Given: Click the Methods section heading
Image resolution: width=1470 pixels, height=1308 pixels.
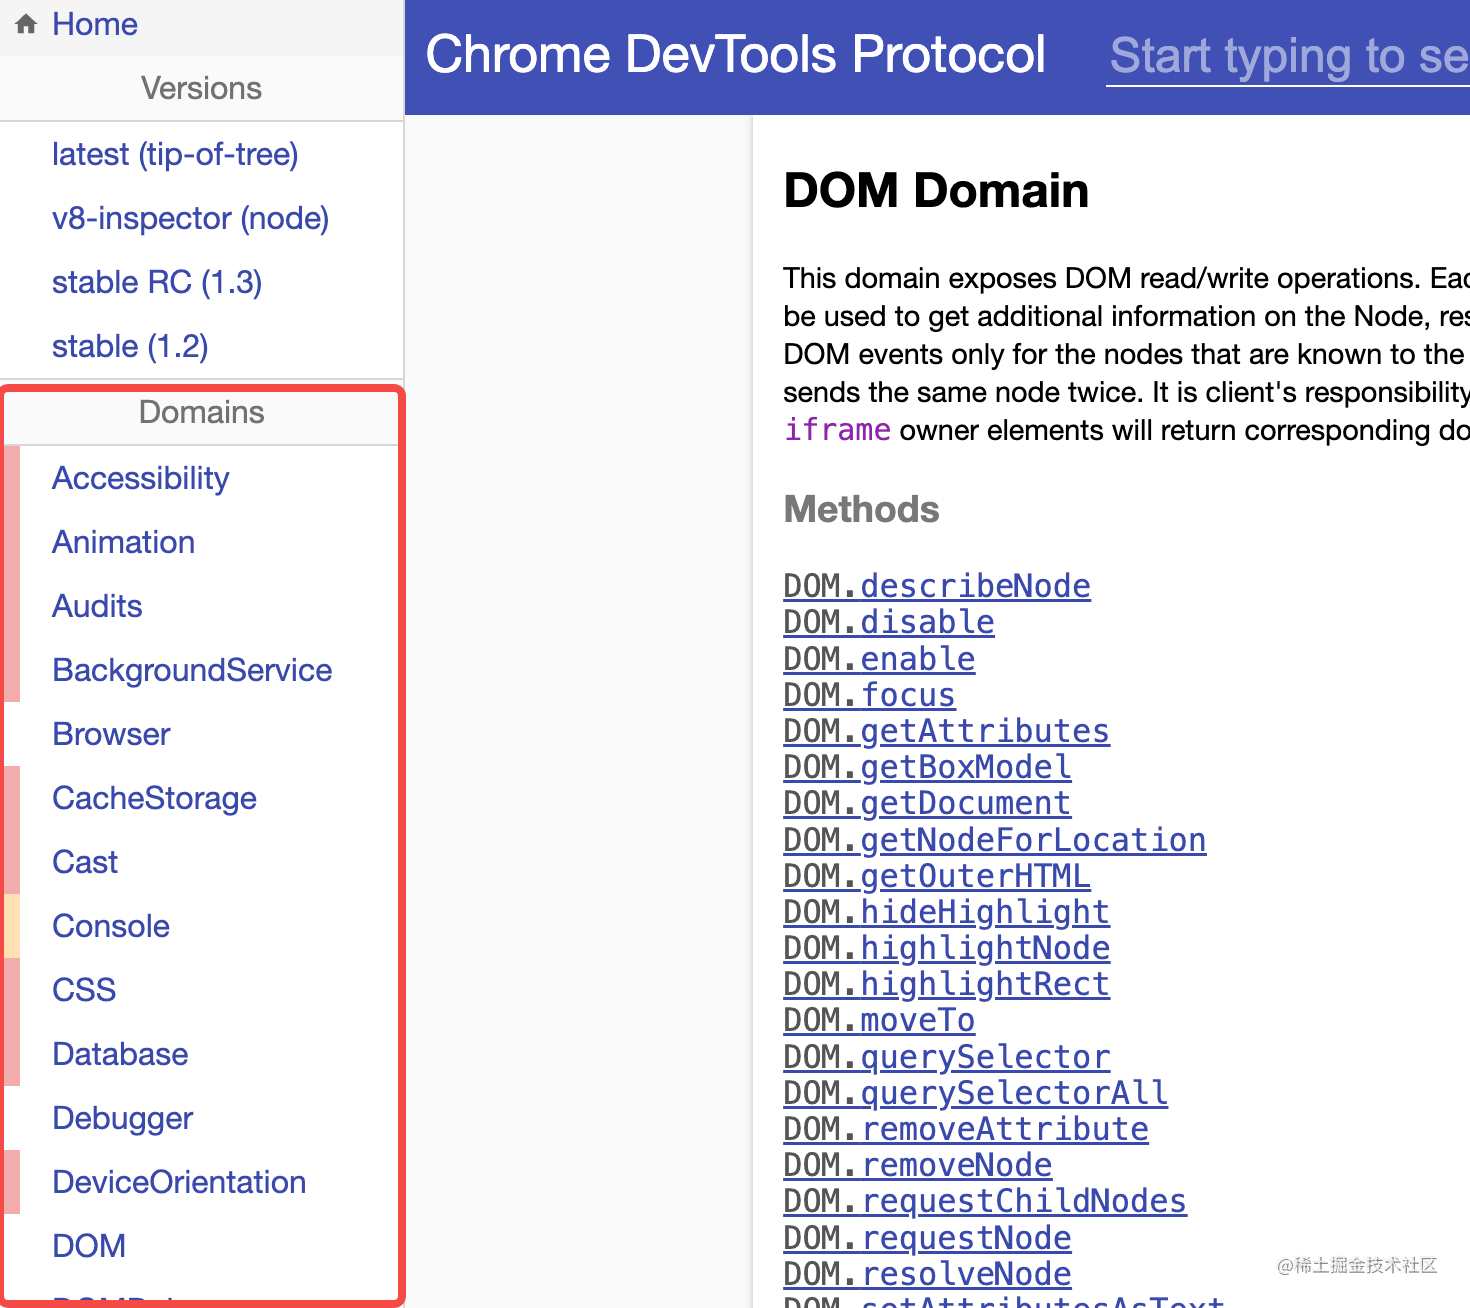Looking at the screenshot, I should (x=861, y=509).
